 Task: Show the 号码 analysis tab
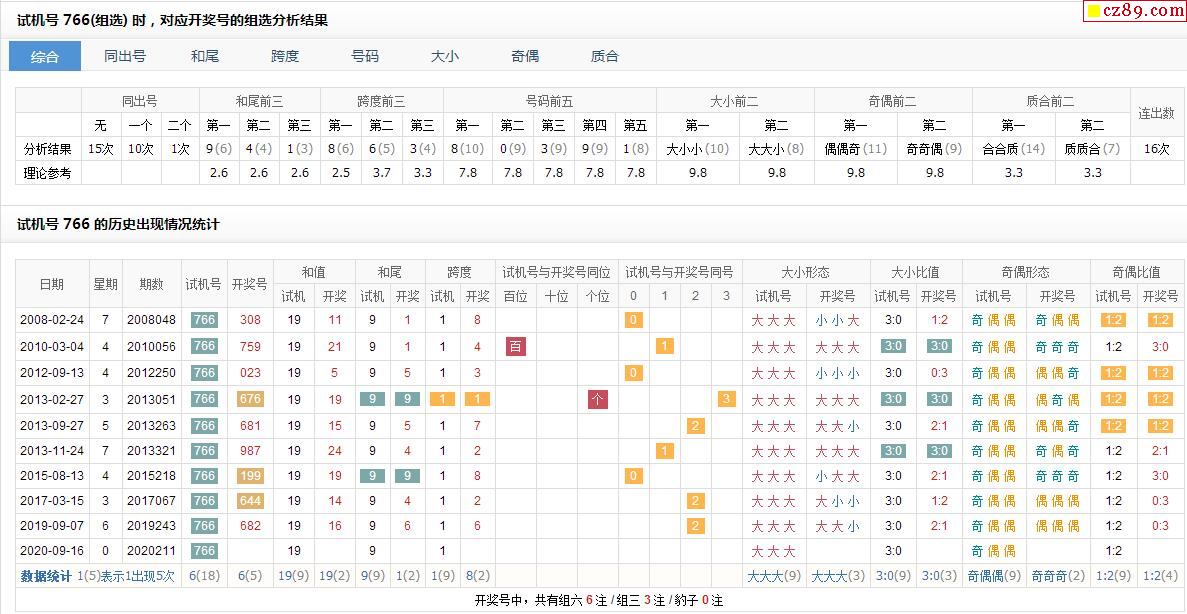point(365,56)
